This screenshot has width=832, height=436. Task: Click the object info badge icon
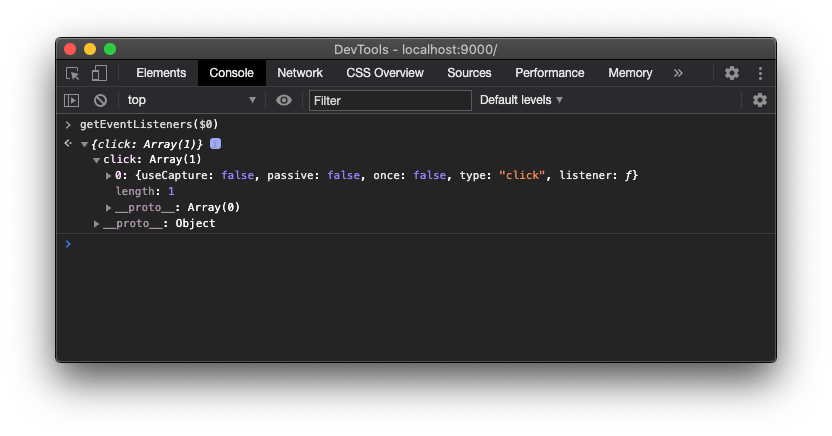click(x=215, y=144)
